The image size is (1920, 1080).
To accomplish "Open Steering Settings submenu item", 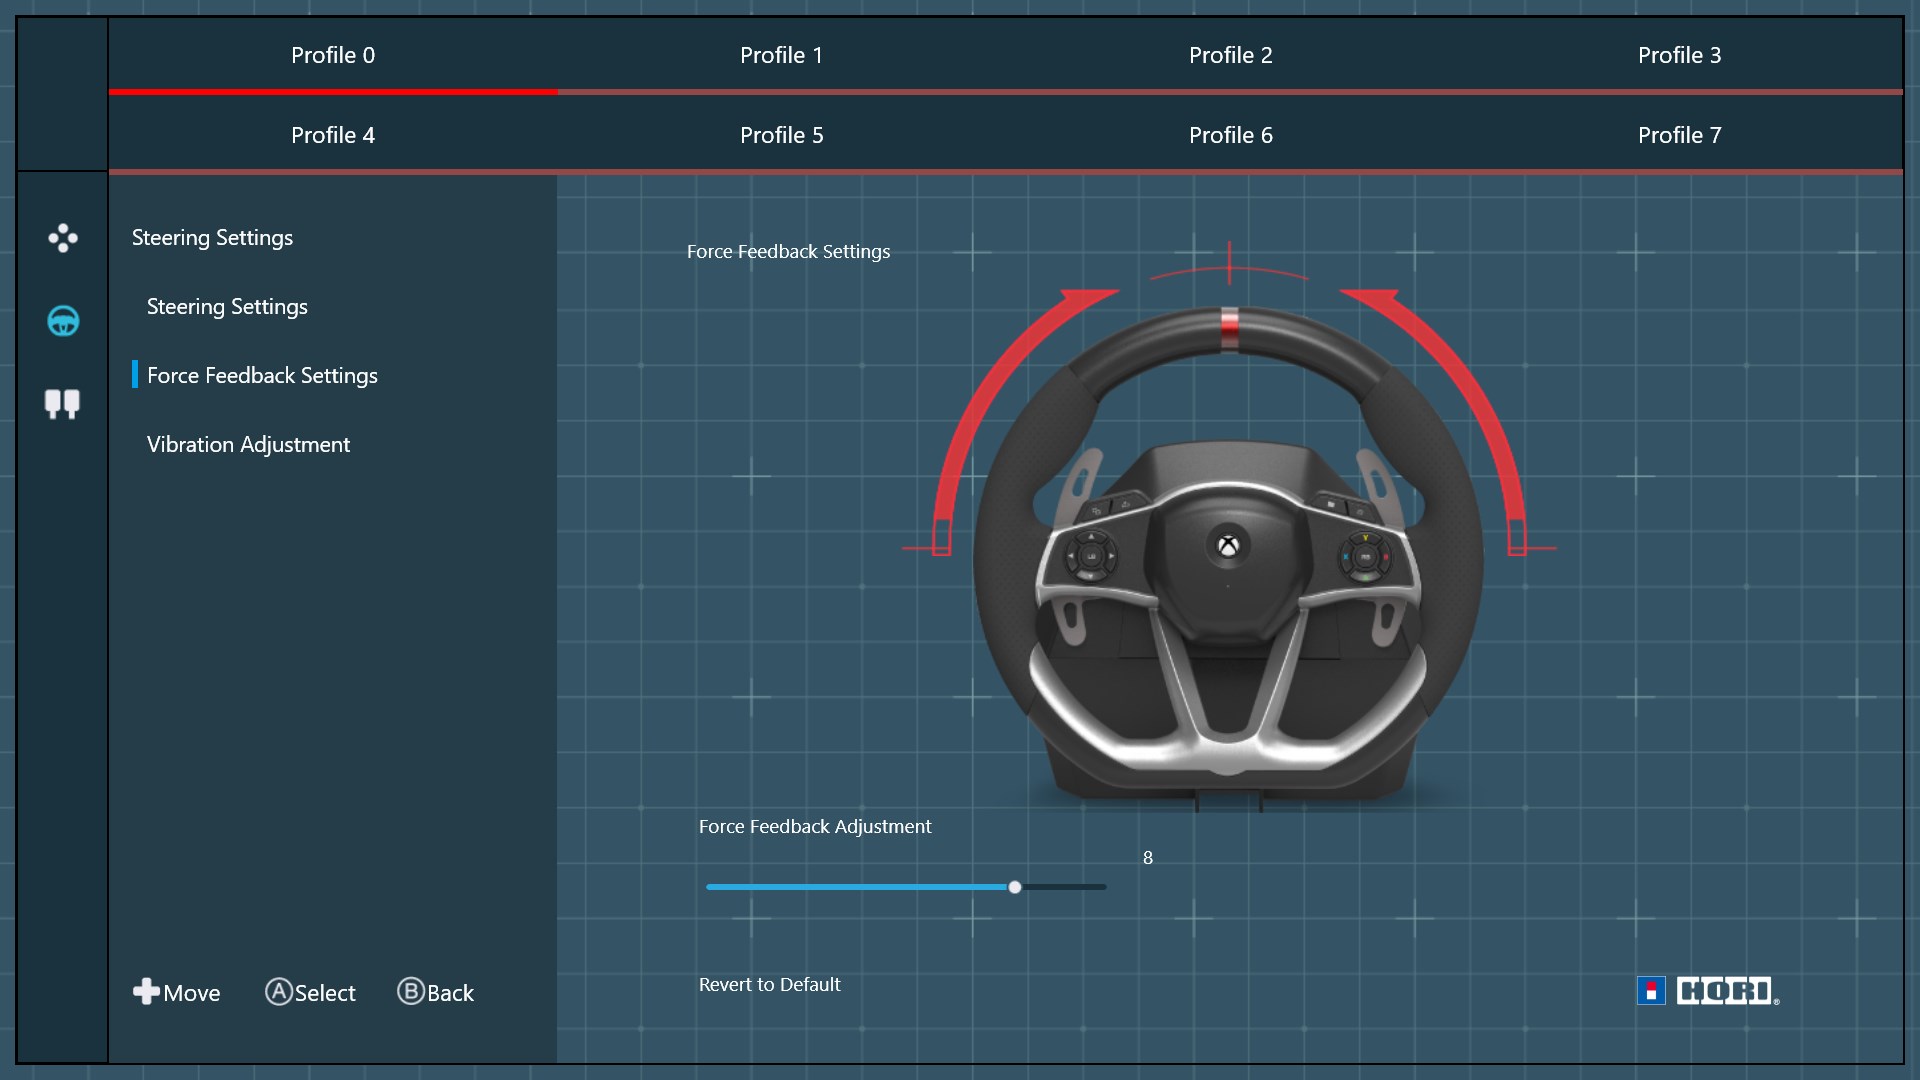I will [x=227, y=307].
